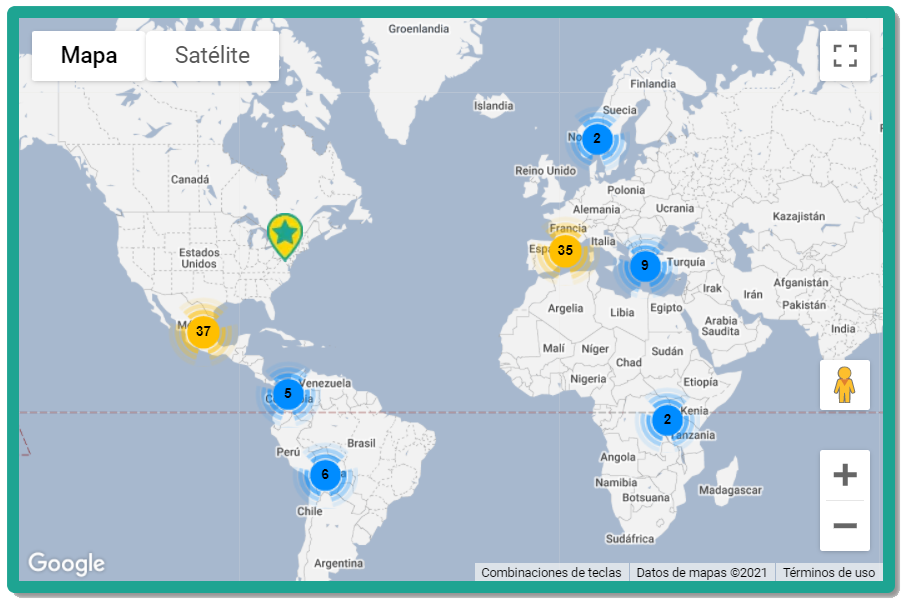Click the Estados Unidos label

(x=199, y=258)
